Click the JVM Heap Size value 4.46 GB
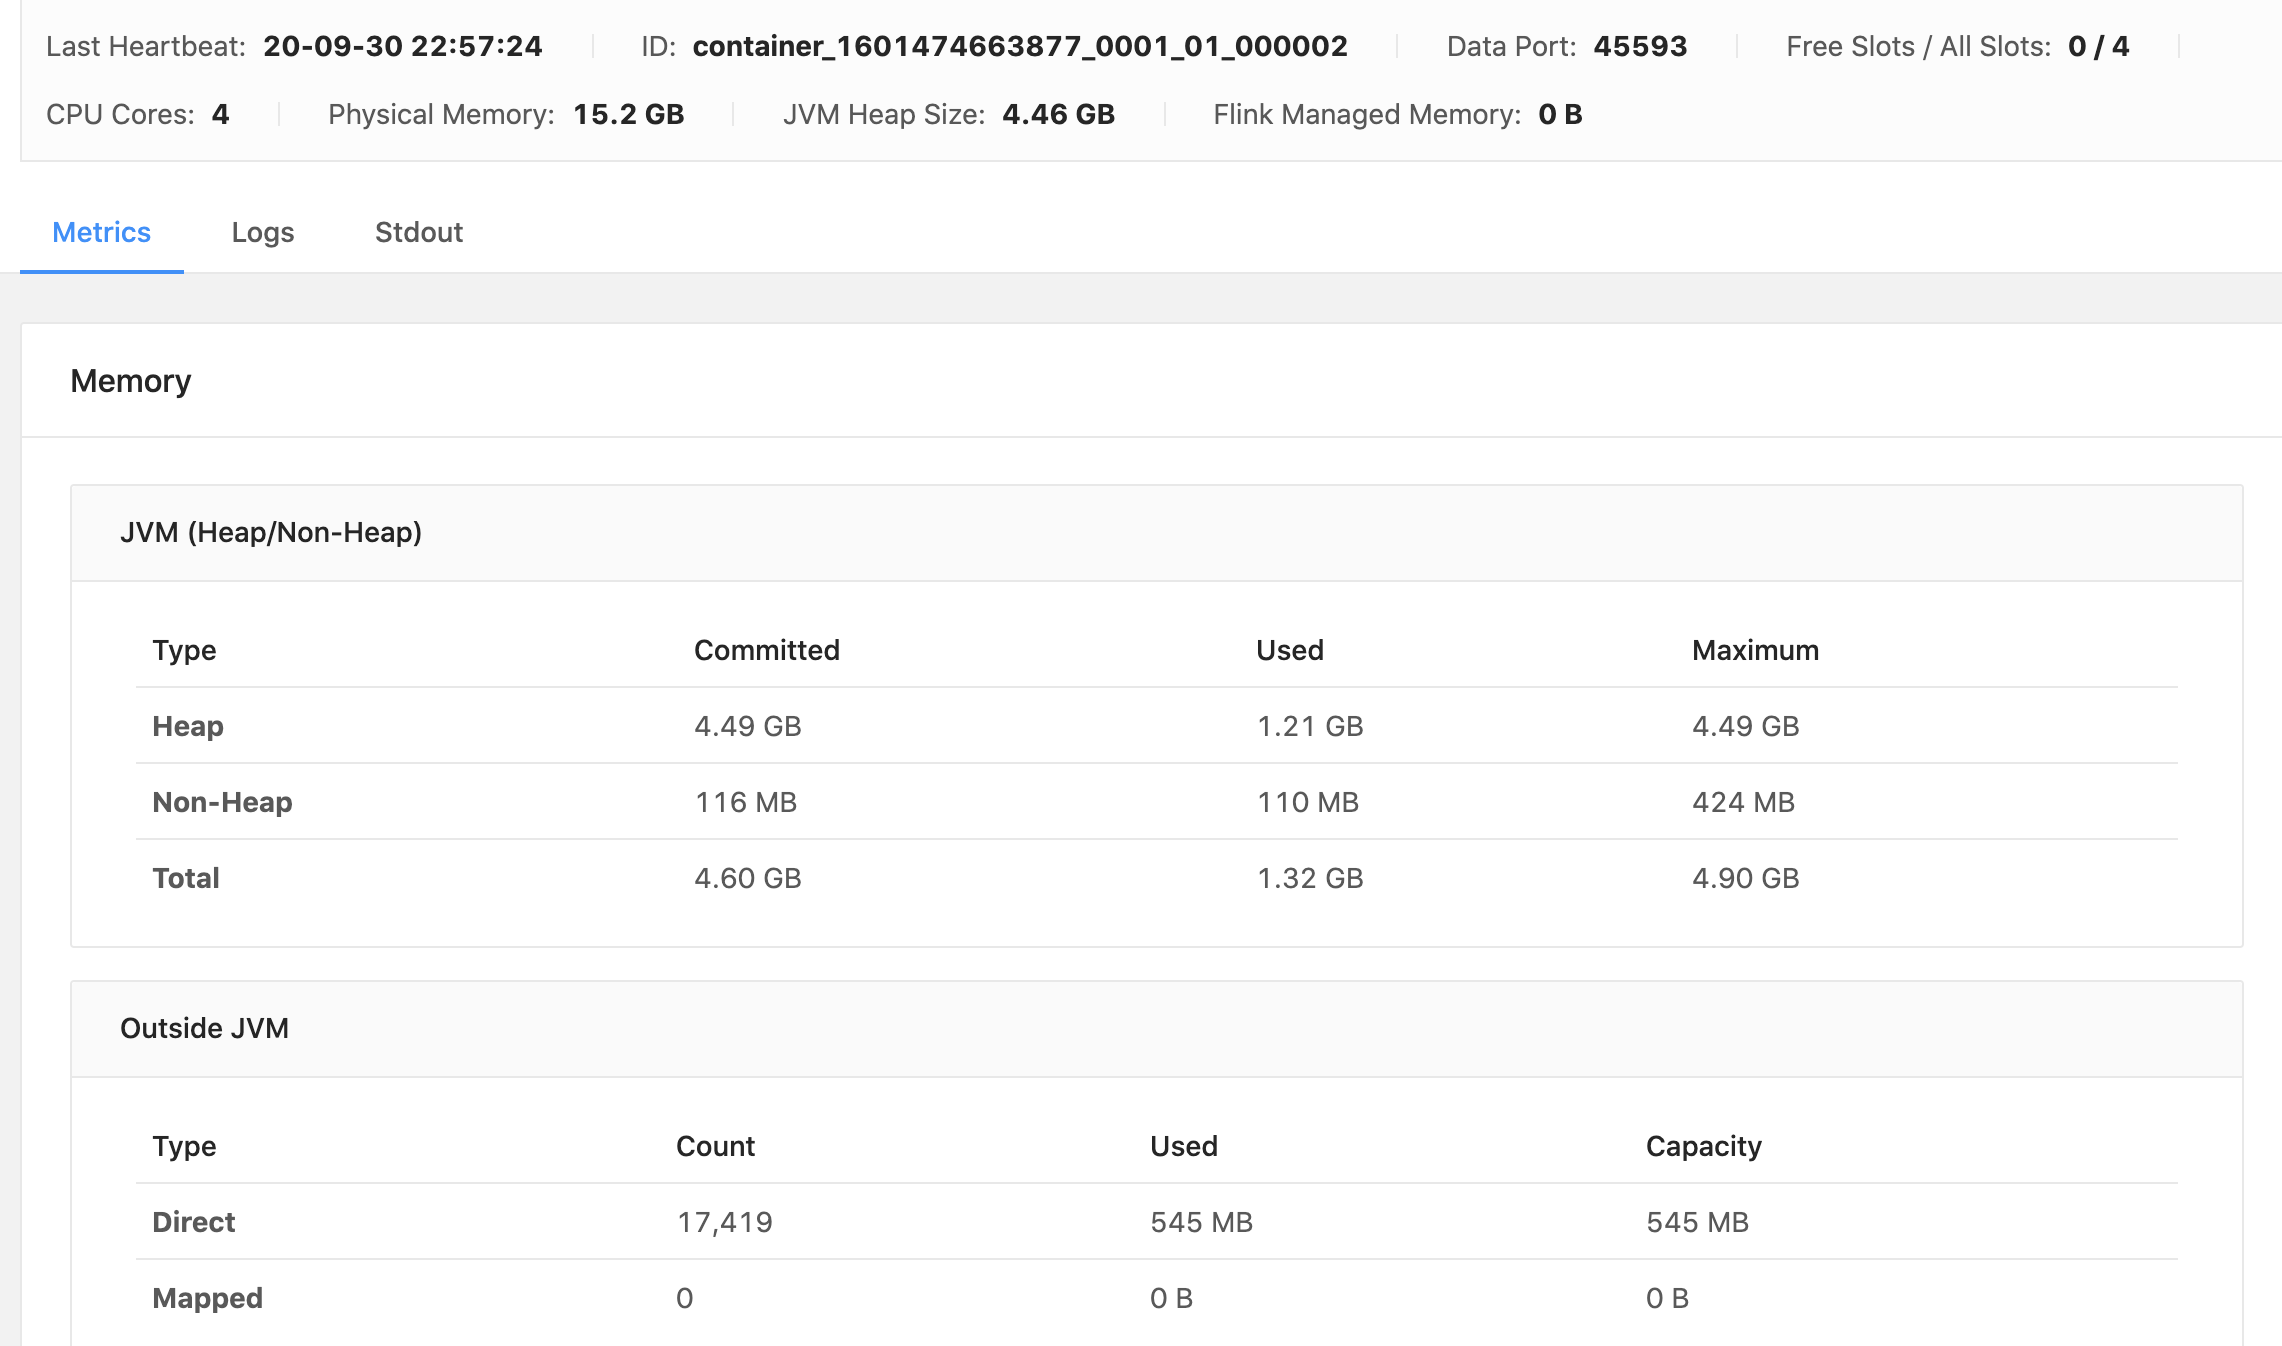 point(1058,114)
